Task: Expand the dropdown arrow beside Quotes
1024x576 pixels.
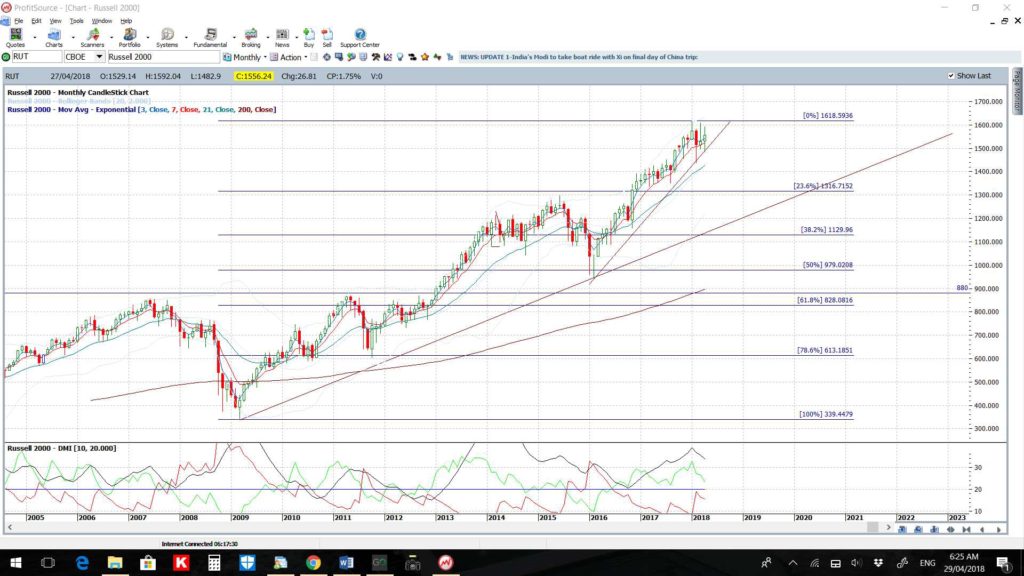Action: pyautogui.click(x=35, y=38)
